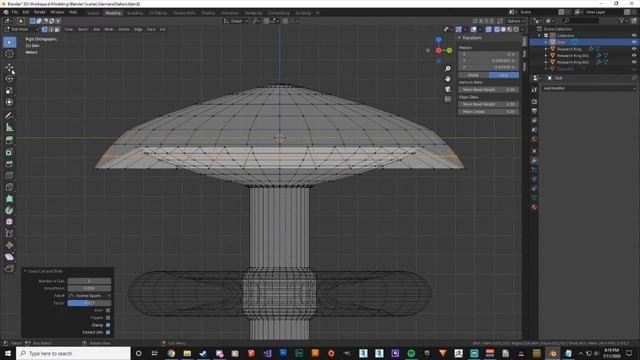
Task: Open the File menu
Action: click(15, 12)
